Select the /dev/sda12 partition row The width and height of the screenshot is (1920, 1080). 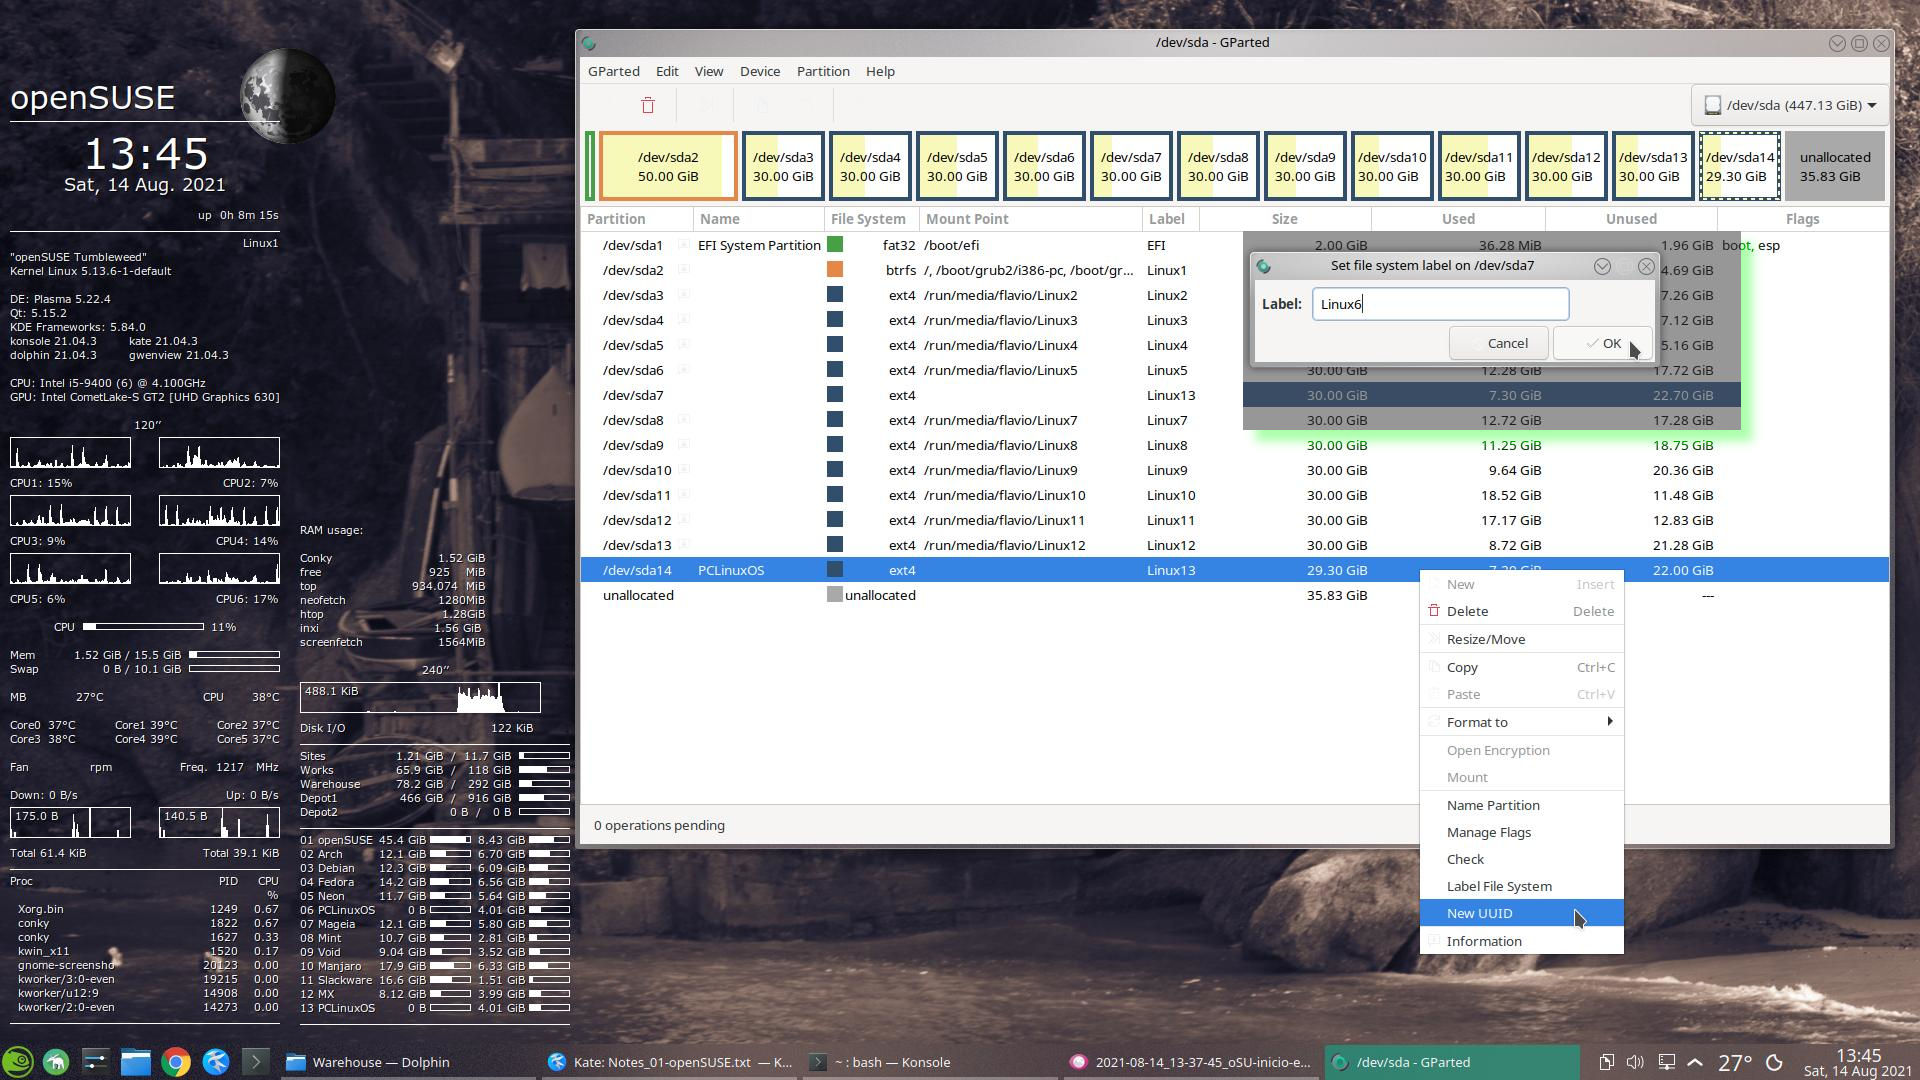click(1234, 520)
